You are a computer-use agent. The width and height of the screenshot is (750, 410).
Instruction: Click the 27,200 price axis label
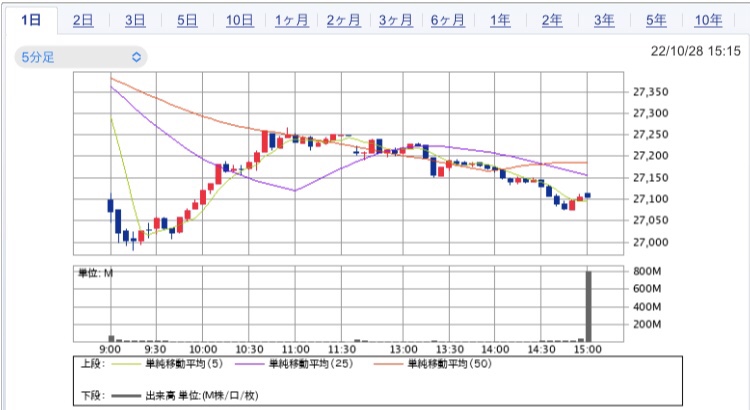click(x=651, y=156)
